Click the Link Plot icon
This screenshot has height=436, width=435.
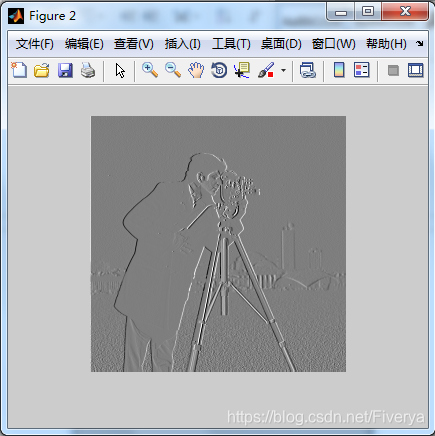click(308, 70)
